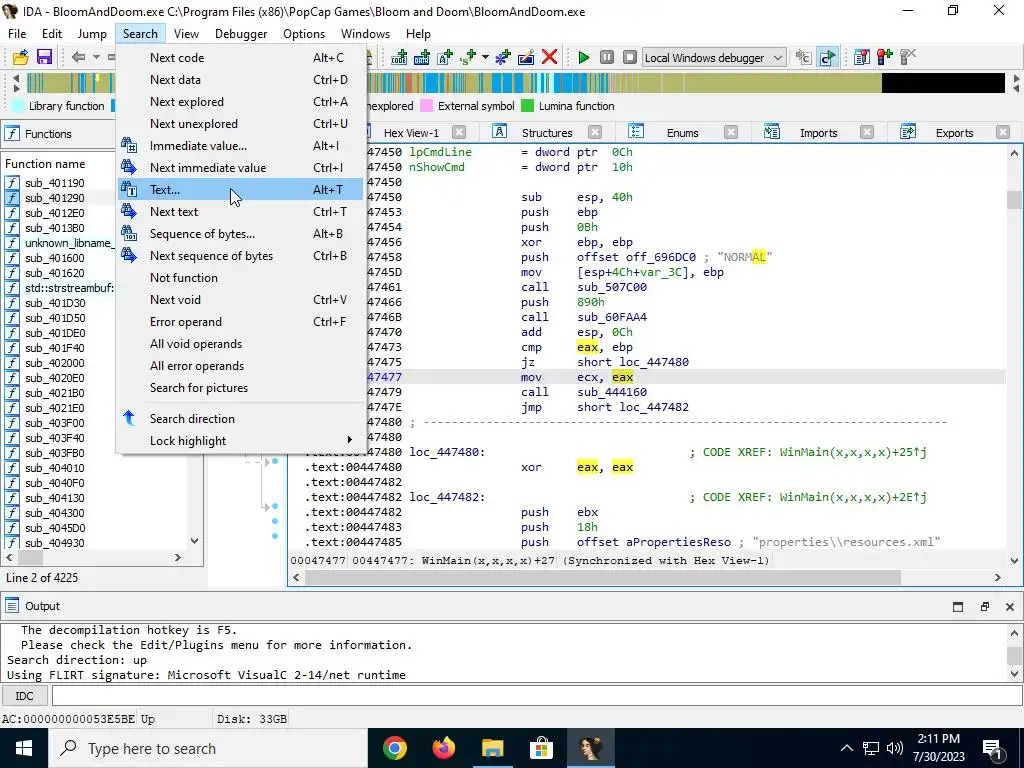This screenshot has width=1024, height=768.
Task: Open the Debugger menu
Action: pos(241,34)
